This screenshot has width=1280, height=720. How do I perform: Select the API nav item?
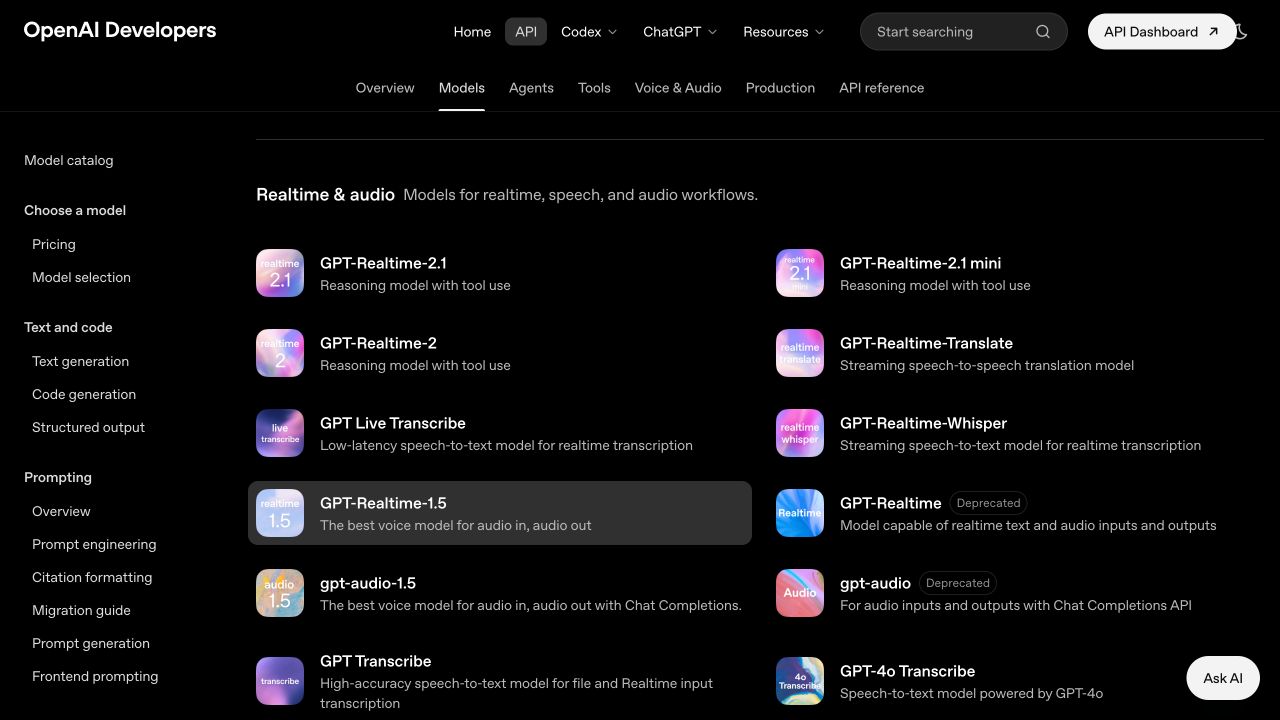(x=526, y=32)
